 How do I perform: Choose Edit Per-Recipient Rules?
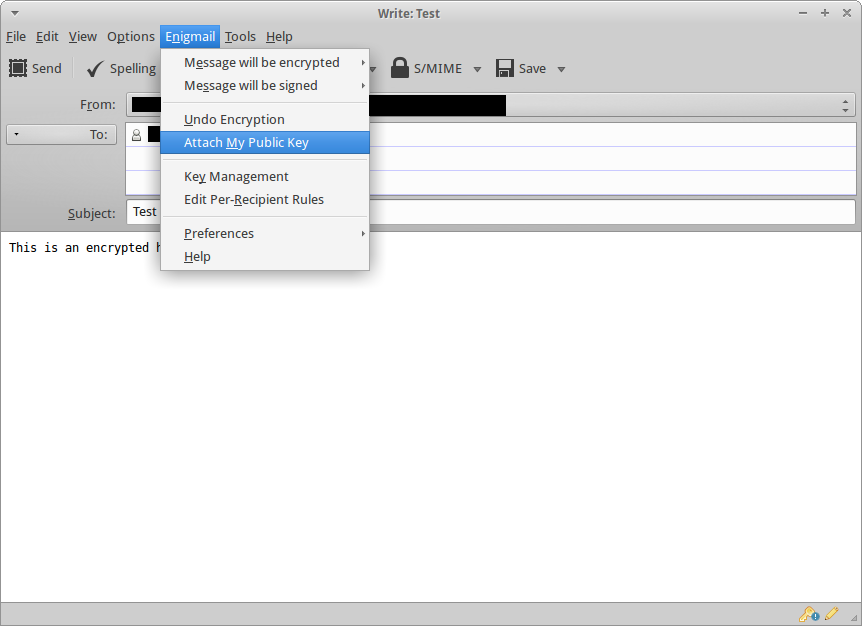(265, 200)
